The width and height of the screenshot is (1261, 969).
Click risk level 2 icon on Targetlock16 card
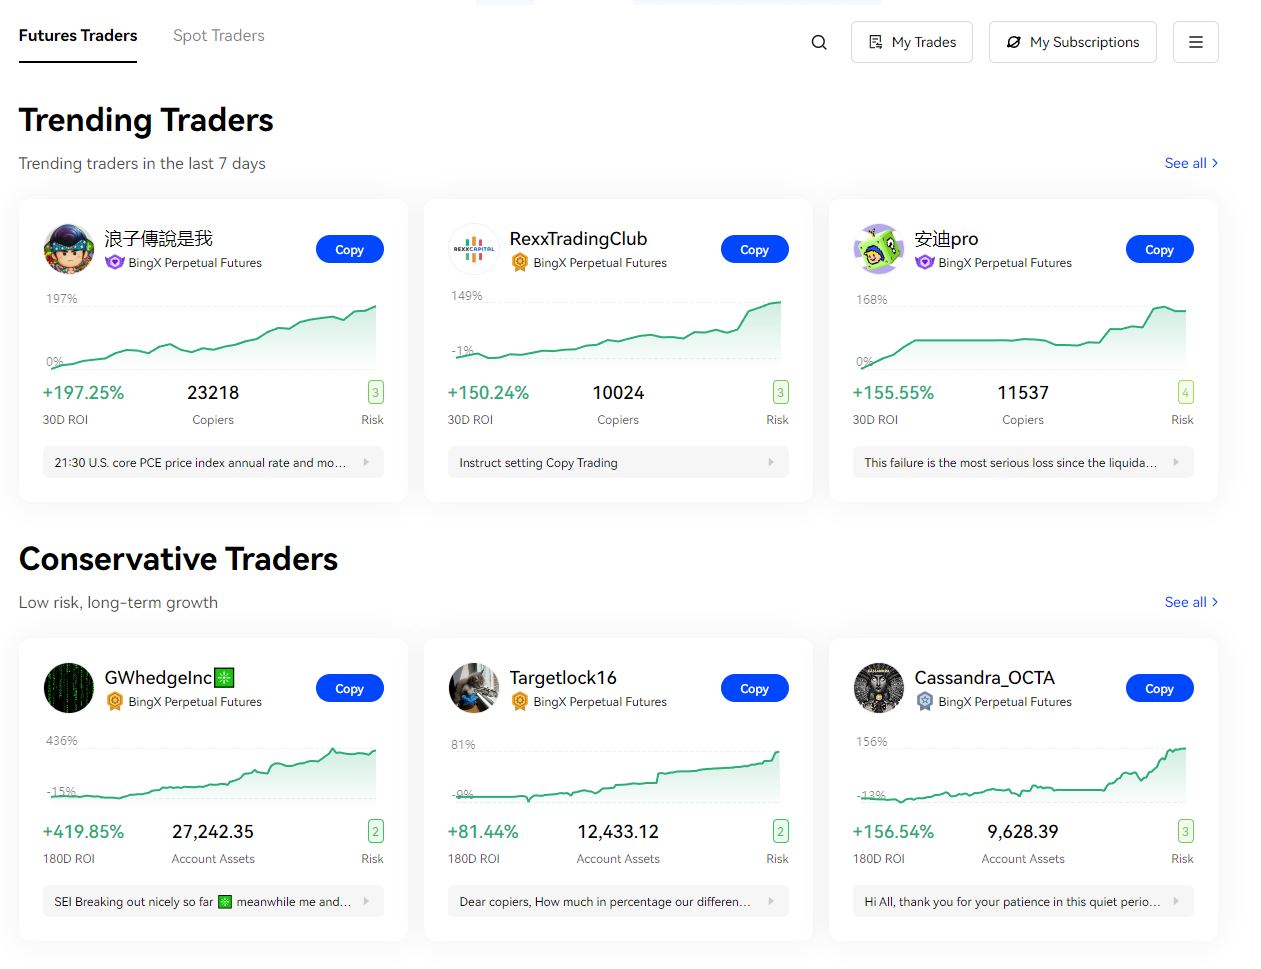pyautogui.click(x=781, y=831)
